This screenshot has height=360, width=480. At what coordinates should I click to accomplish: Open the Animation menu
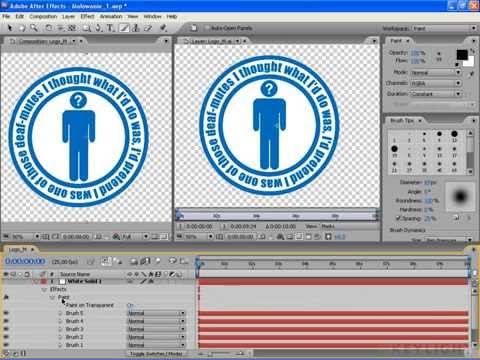pos(111,16)
